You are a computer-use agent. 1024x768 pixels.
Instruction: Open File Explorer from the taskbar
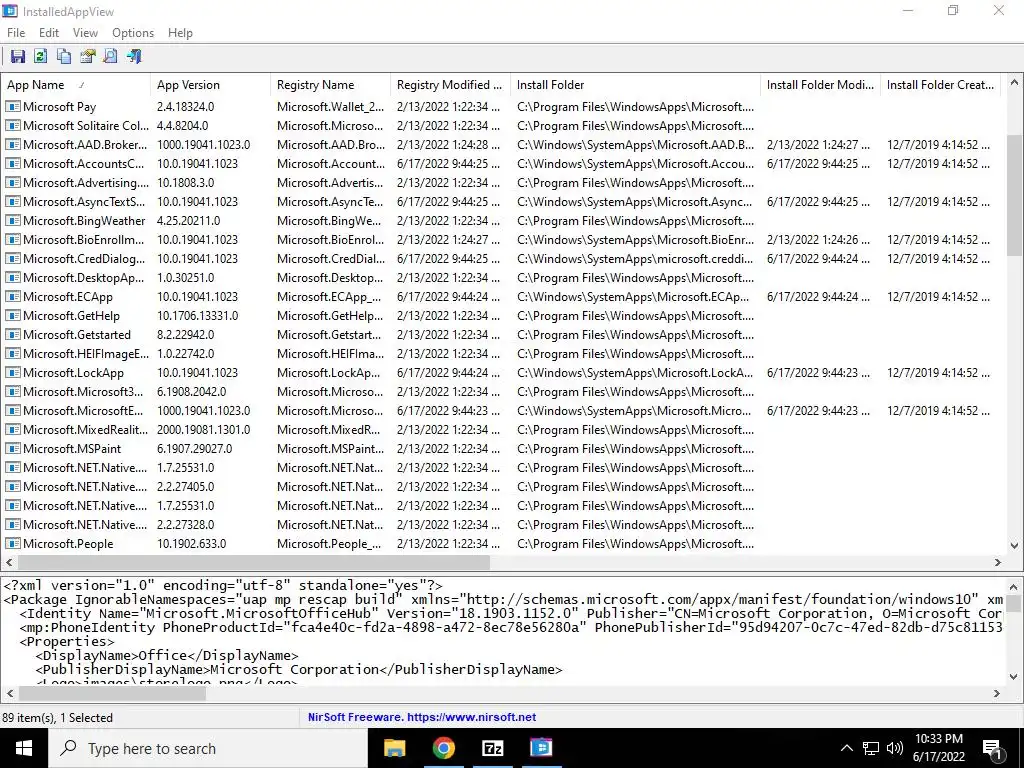coord(394,748)
